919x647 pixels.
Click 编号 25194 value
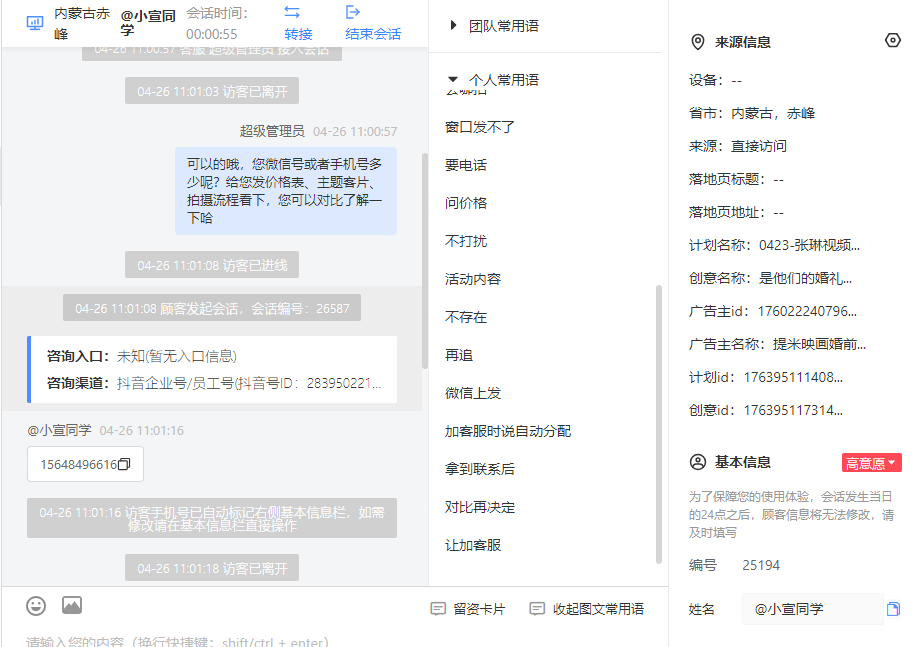point(761,566)
